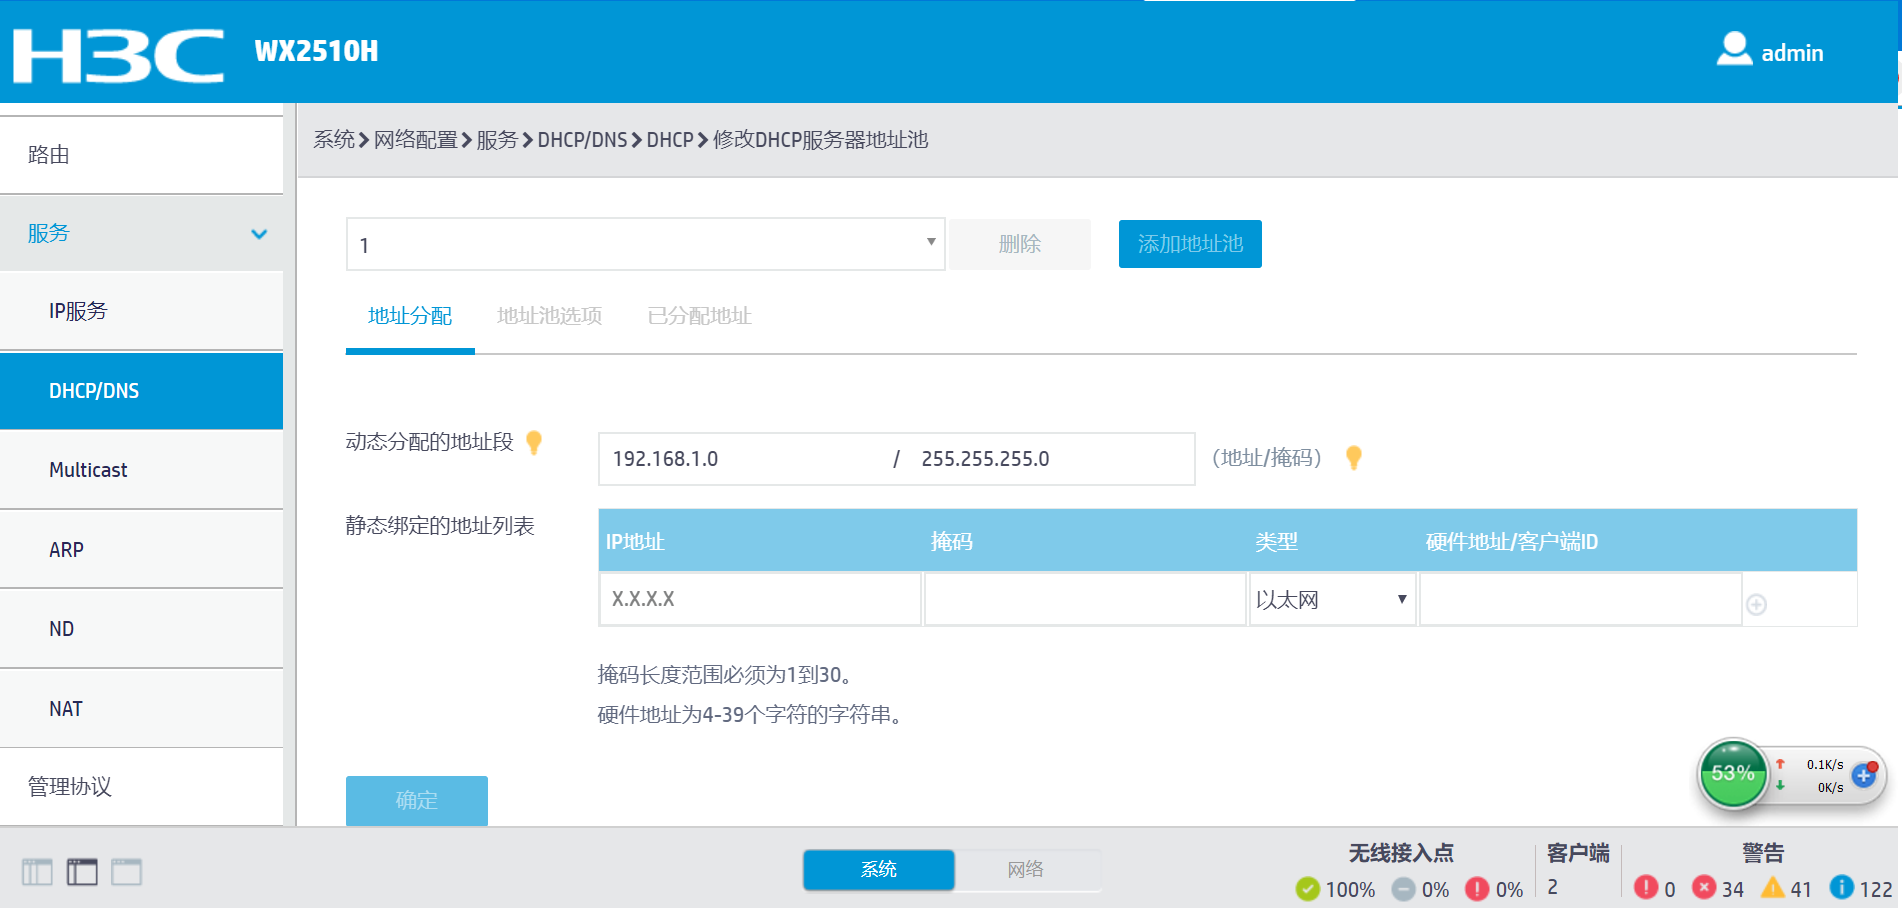Open the 以太网 type dropdown

click(1332, 599)
